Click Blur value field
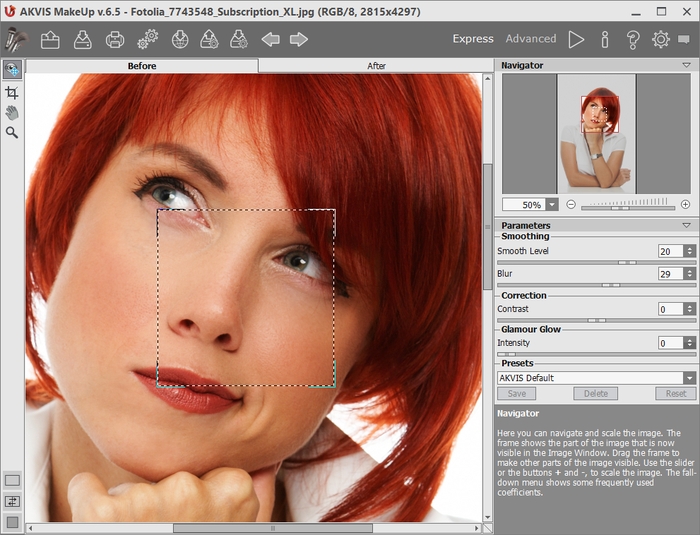Image resolution: width=700 pixels, height=535 pixels. [x=671, y=274]
